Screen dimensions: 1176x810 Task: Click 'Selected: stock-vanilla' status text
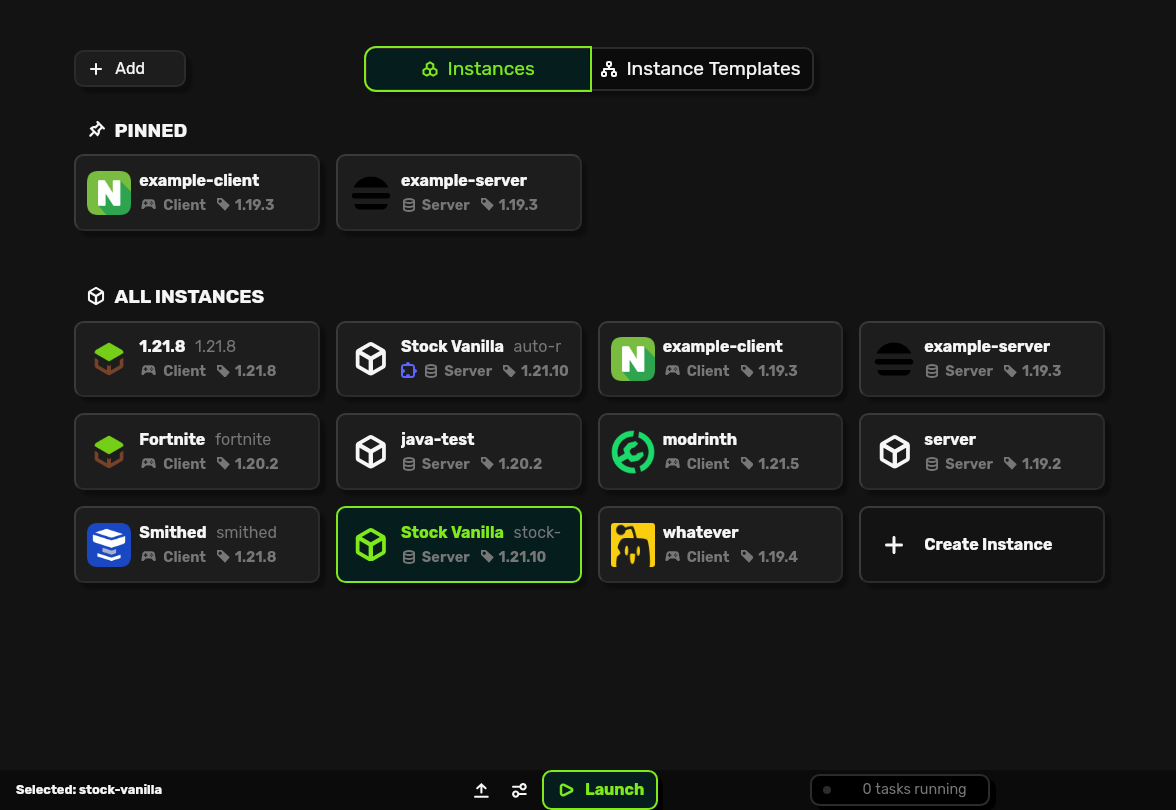88,790
